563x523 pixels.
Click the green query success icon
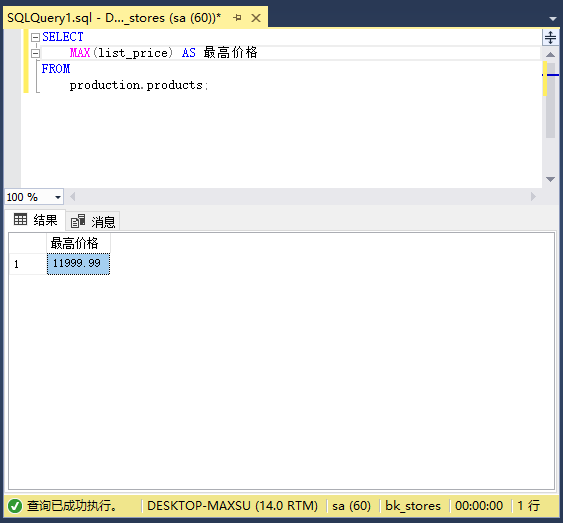coord(15,506)
